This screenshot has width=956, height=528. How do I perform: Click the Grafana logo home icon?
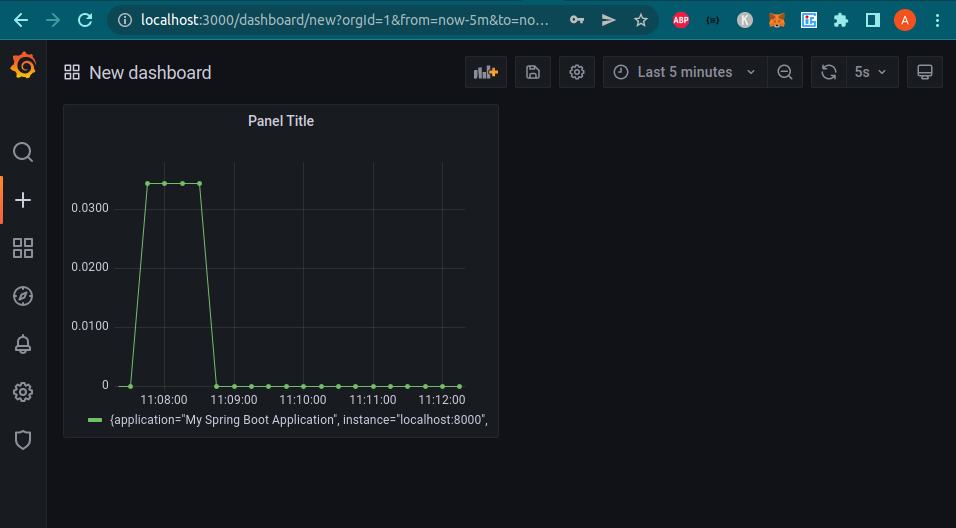coord(23,67)
